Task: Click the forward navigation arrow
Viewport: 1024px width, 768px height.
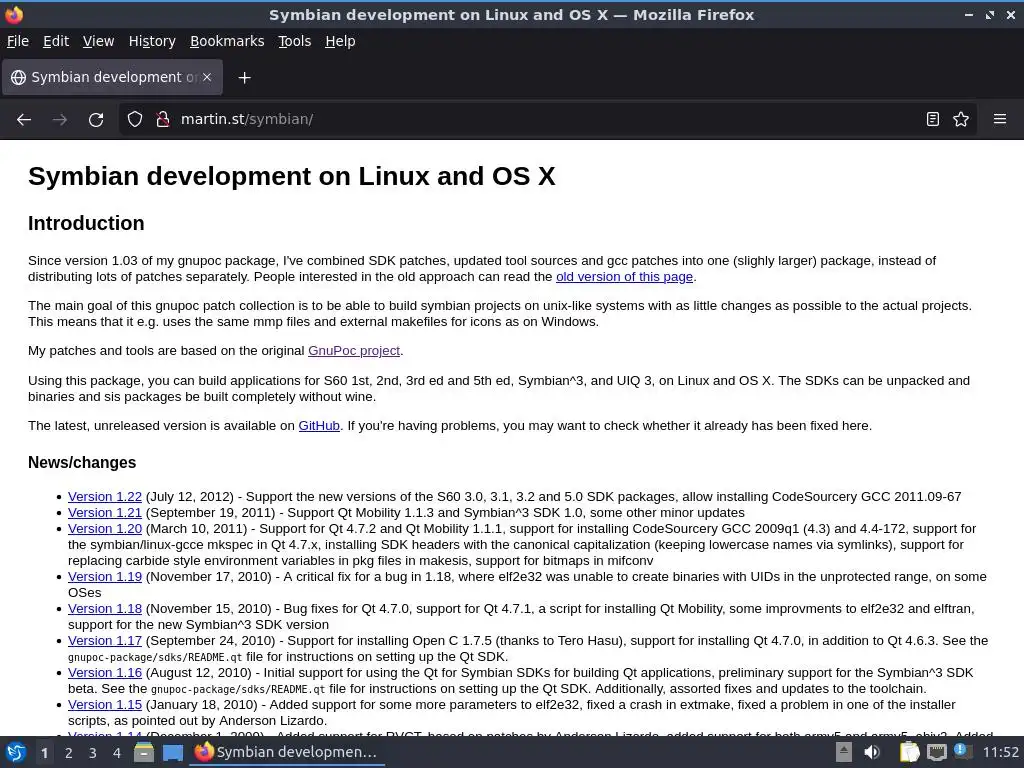Action: 60,120
